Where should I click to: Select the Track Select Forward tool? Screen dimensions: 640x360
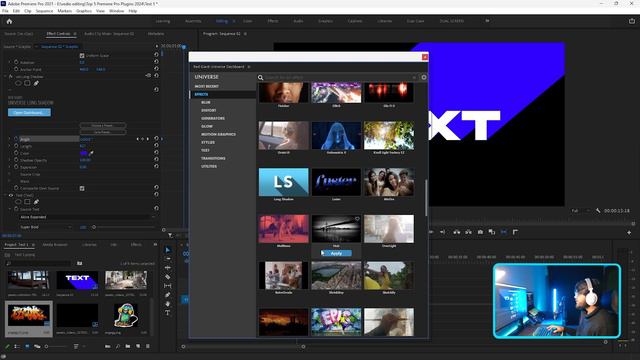click(x=168, y=259)
